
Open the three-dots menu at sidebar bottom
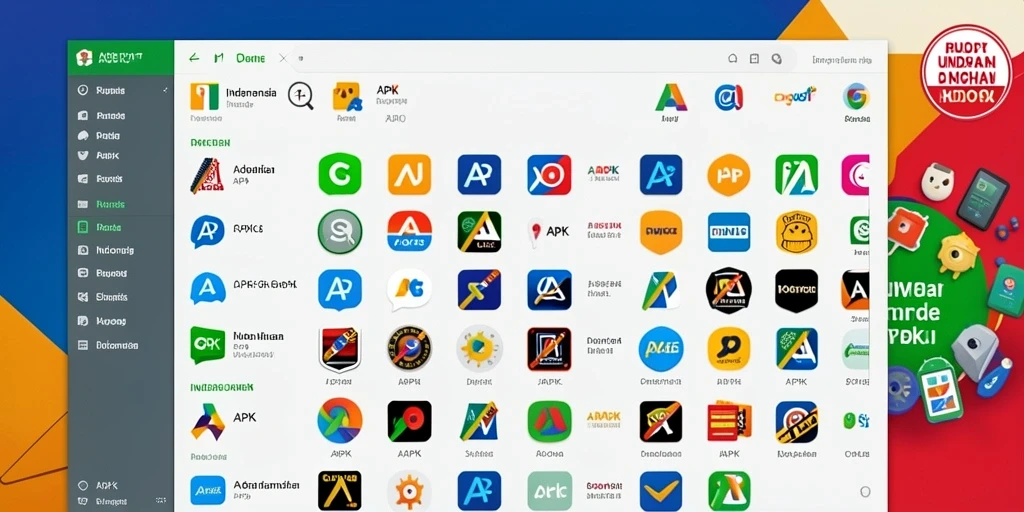[161, 501]
